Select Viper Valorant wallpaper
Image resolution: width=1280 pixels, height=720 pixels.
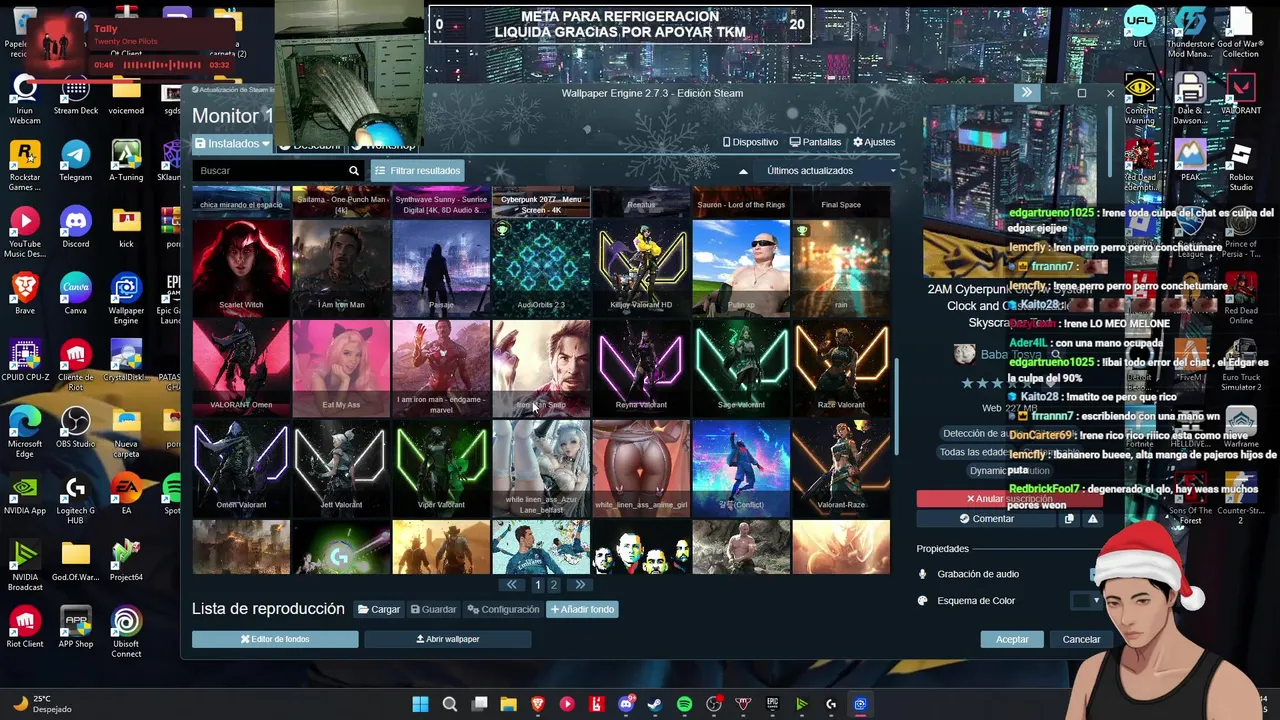click(x=441, y=467)
